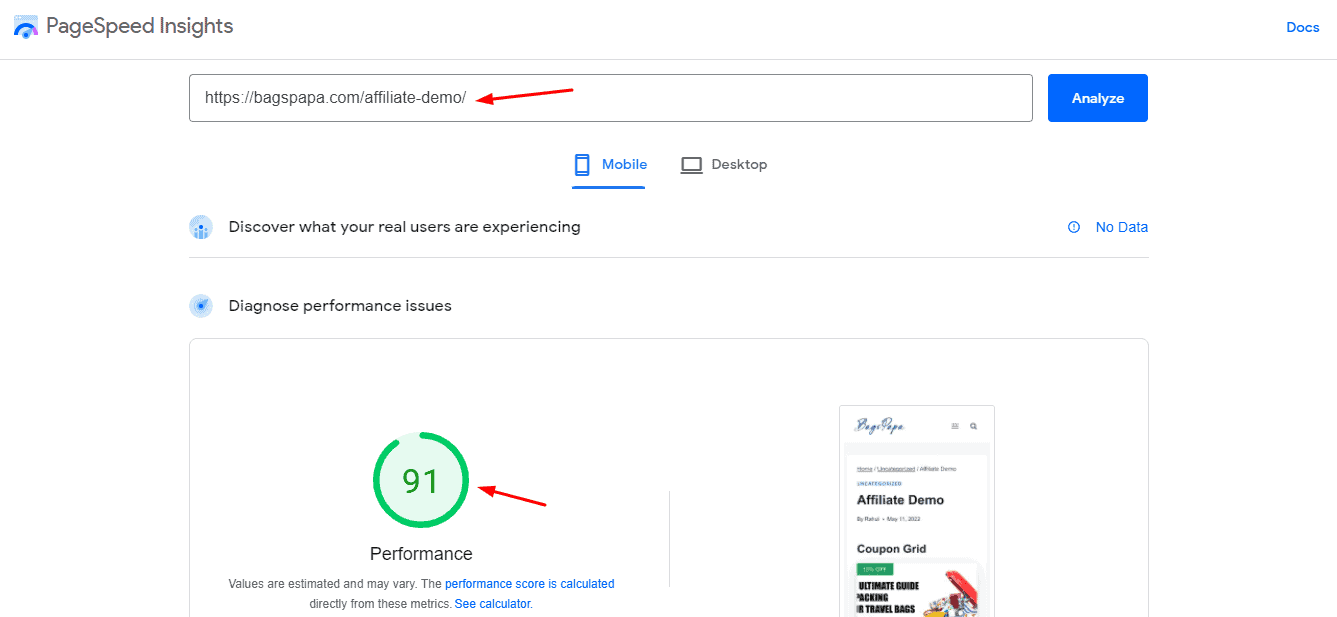This screenshot has height=617, width=1337.
Task: Click the PageSpeed Insights logo icon
Action: coord(26,27)
